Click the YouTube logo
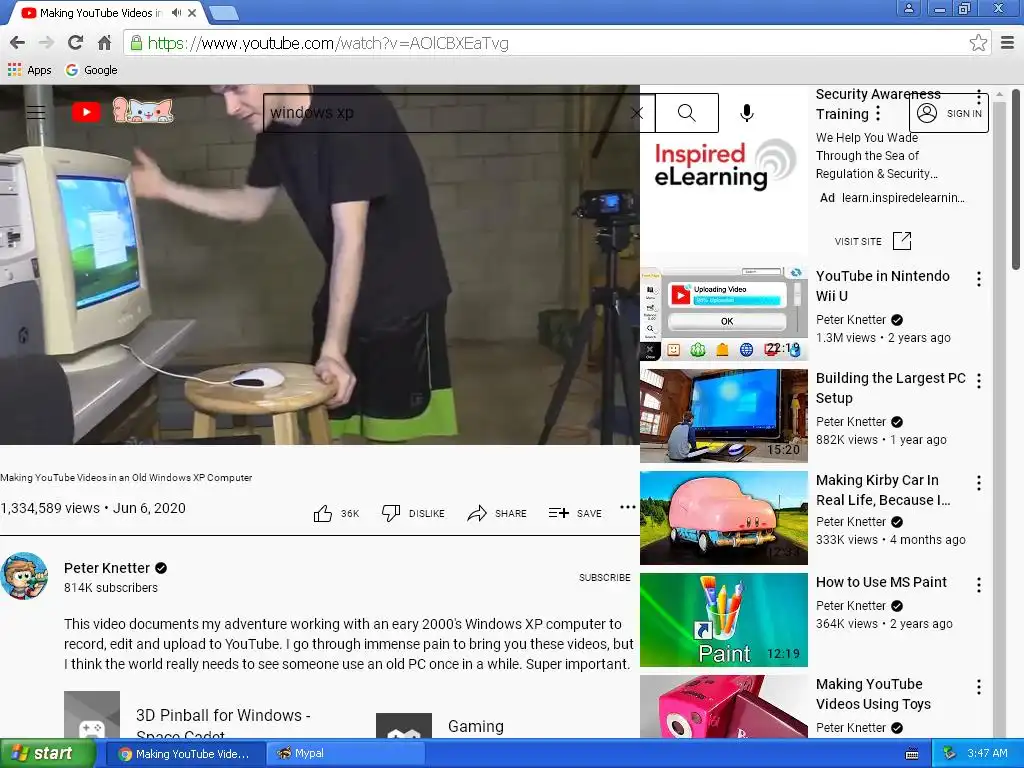Viewport: 1024px width, 768px height. [x=86, y=112]
